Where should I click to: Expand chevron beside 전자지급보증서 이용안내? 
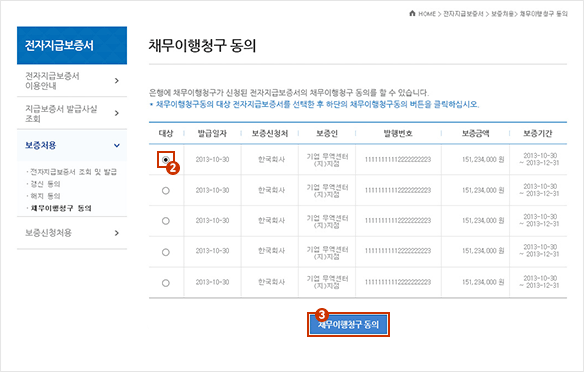[117, 81]
